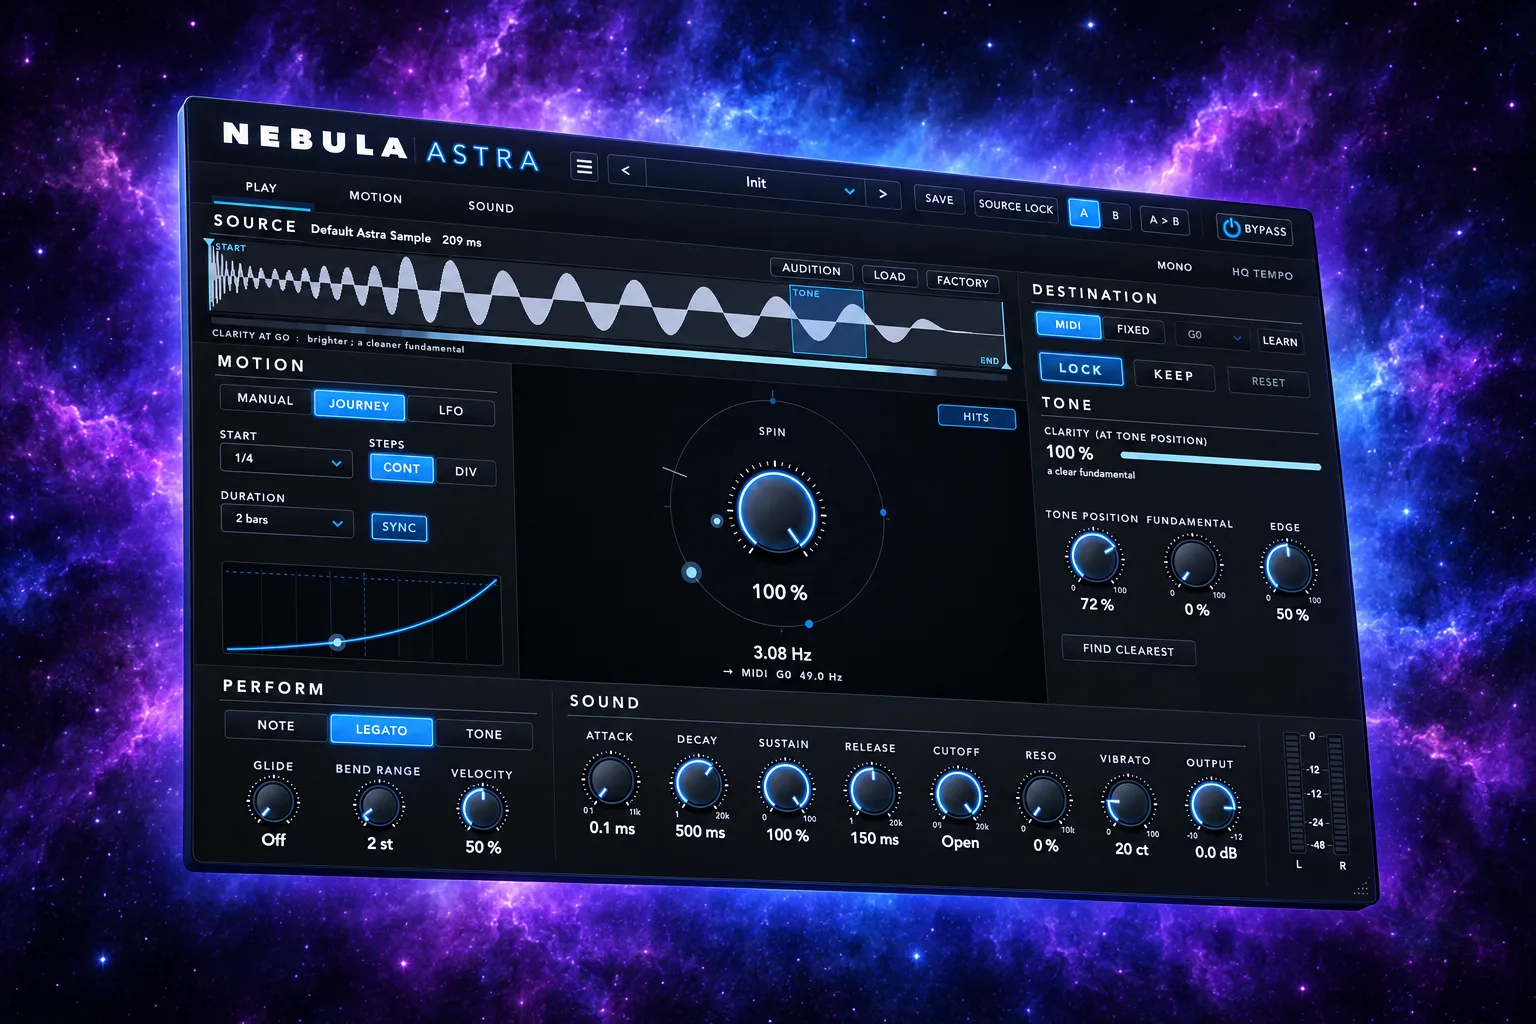Click the FIND CLEAREST button

tap(1128, 650)
